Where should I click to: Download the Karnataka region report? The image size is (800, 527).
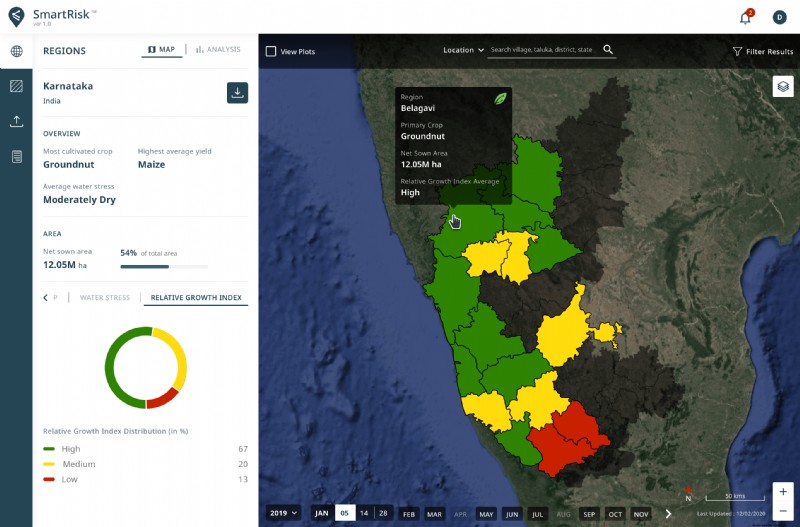click(237, 93)
